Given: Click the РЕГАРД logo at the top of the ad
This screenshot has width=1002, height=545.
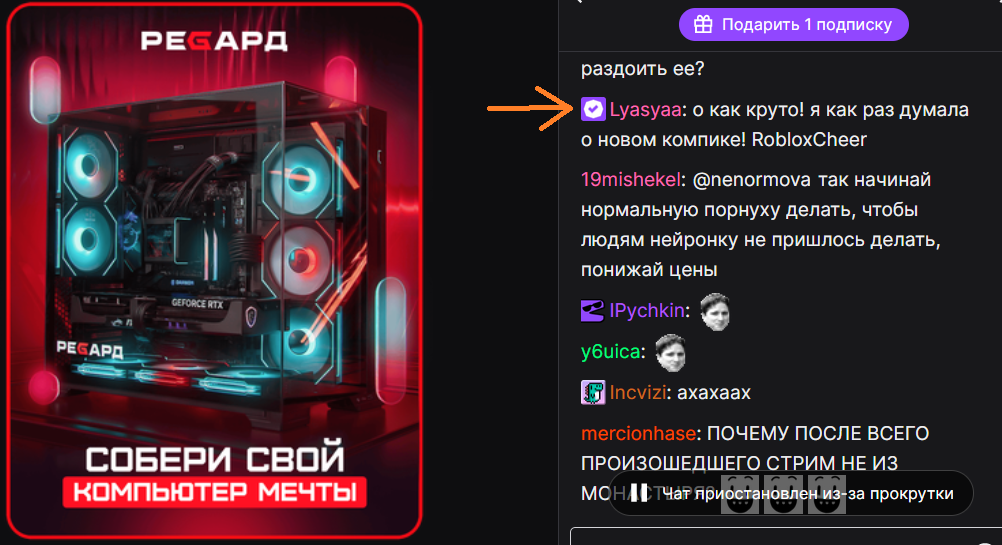Looking at the screenshot, I should click(214, 41).
